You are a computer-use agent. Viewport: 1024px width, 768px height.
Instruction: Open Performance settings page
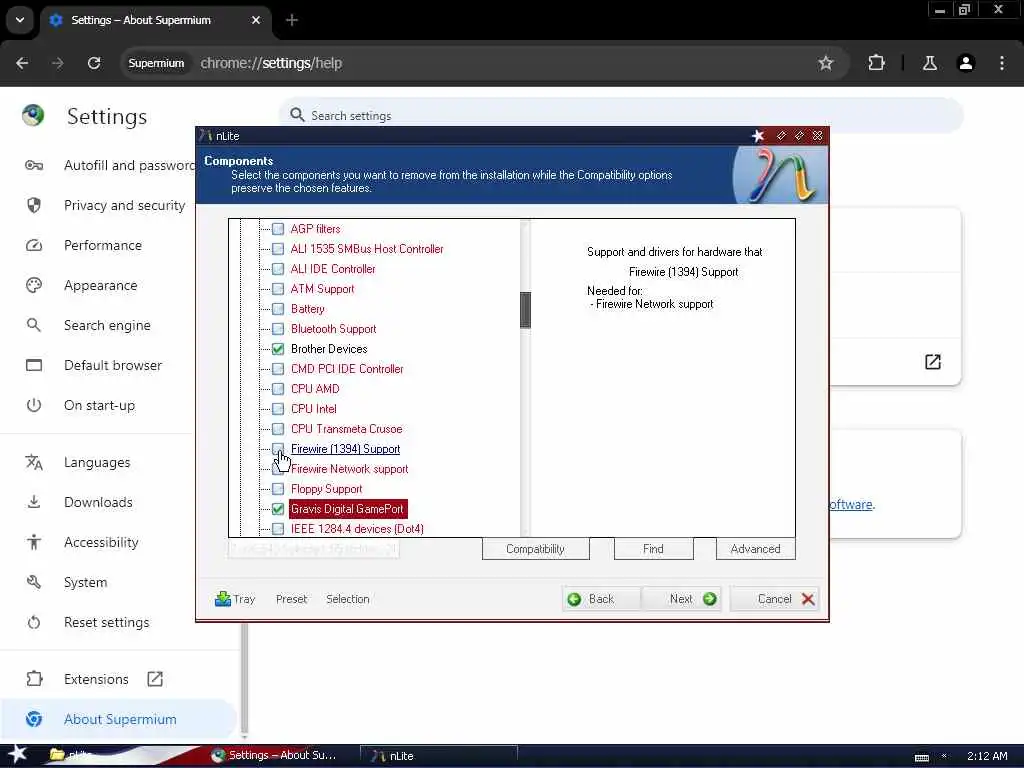click(x=83, y=246)
